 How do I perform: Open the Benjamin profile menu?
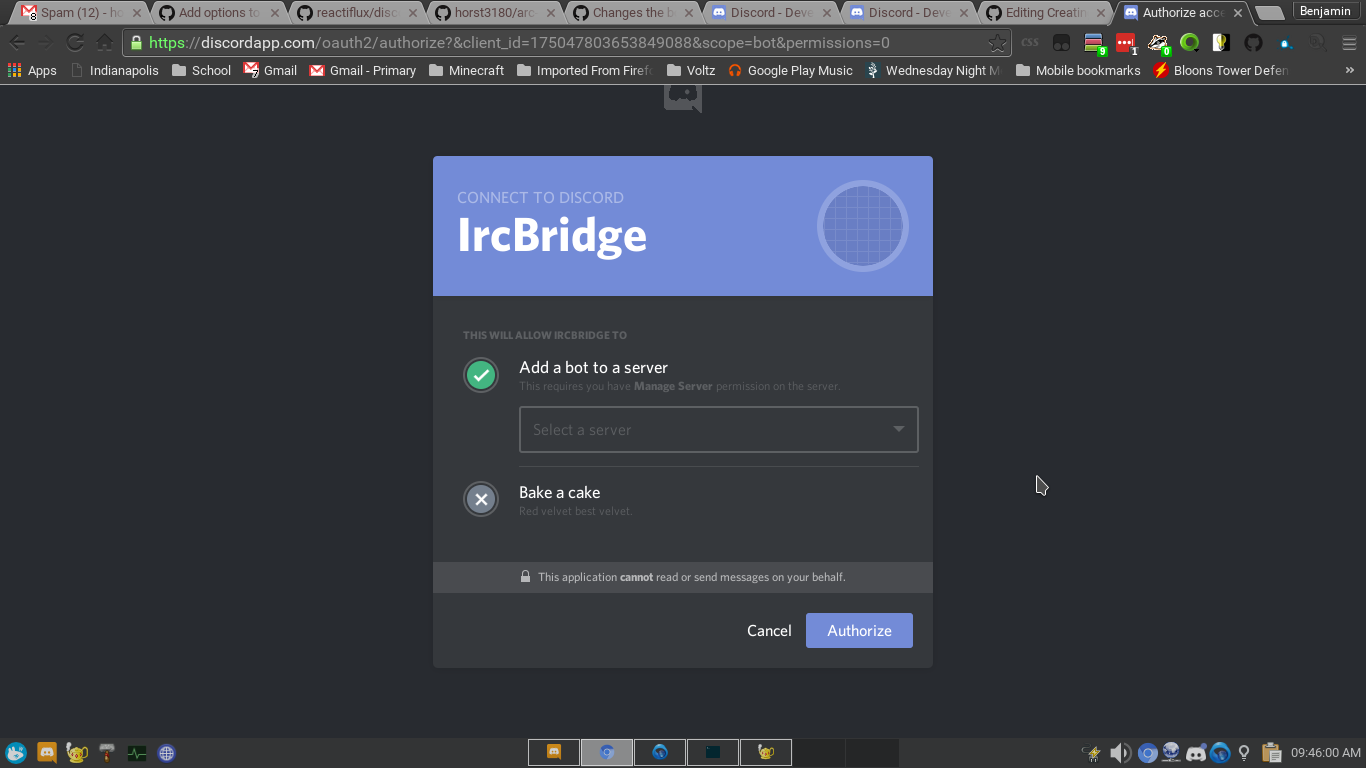point(1326,11)
